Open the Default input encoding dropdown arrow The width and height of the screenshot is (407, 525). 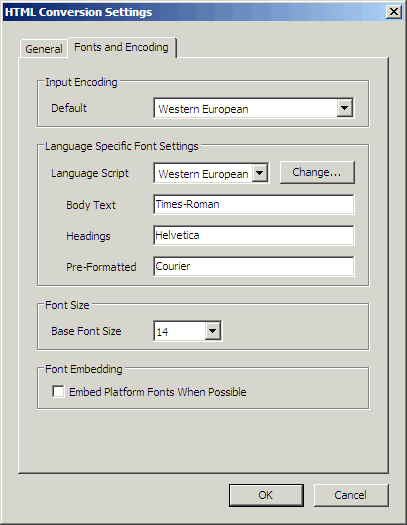point(345,108)
